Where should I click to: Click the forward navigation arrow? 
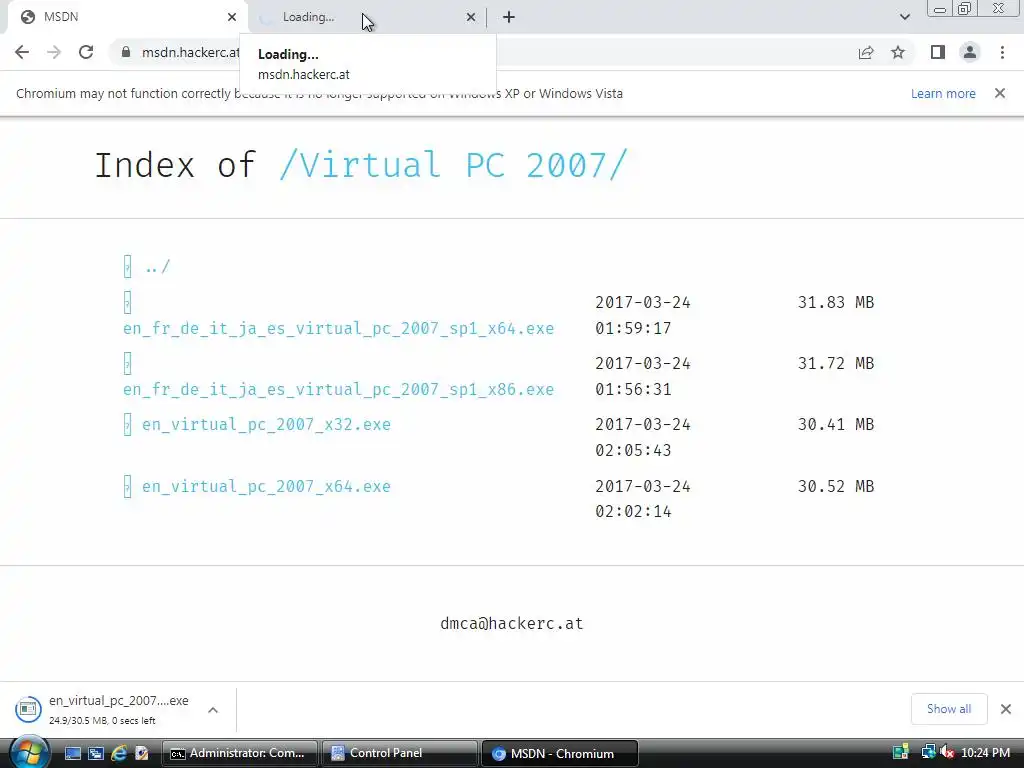click(54, 52)
